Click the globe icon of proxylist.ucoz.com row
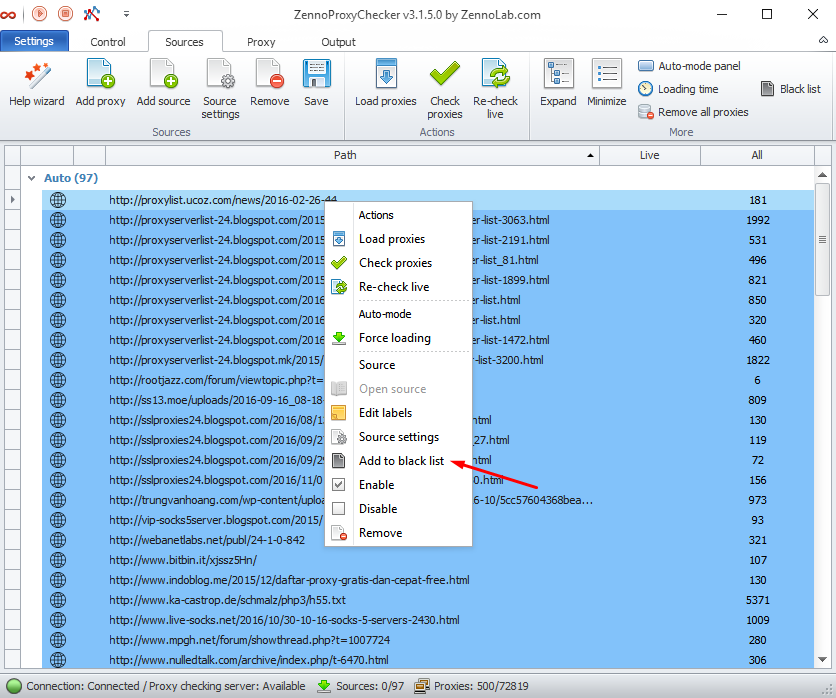The width and height of the screenshot is (836, 698). click(x=58, y=200)
